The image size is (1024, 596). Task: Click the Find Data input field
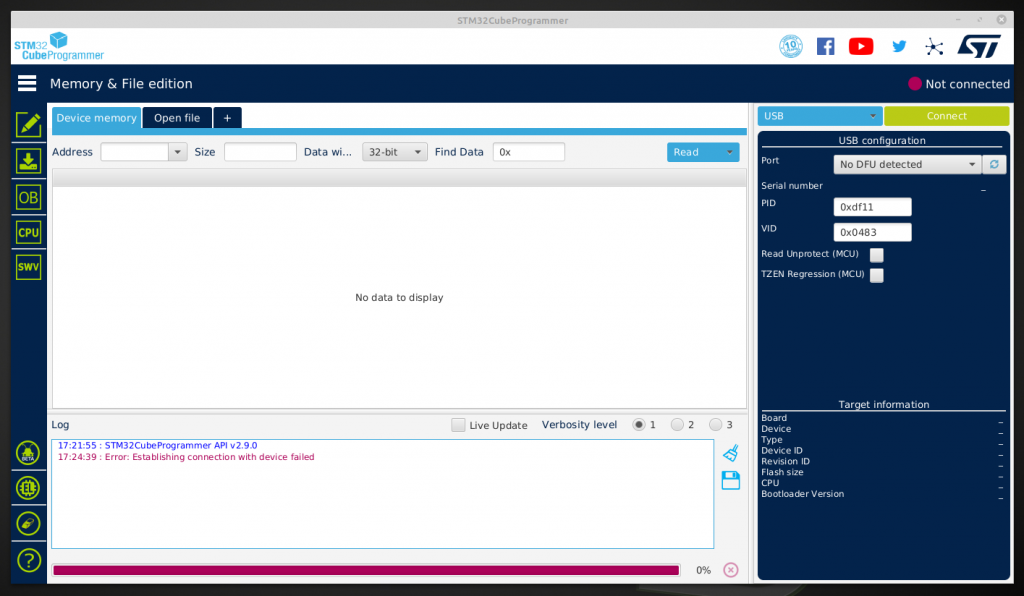(528, 152)
